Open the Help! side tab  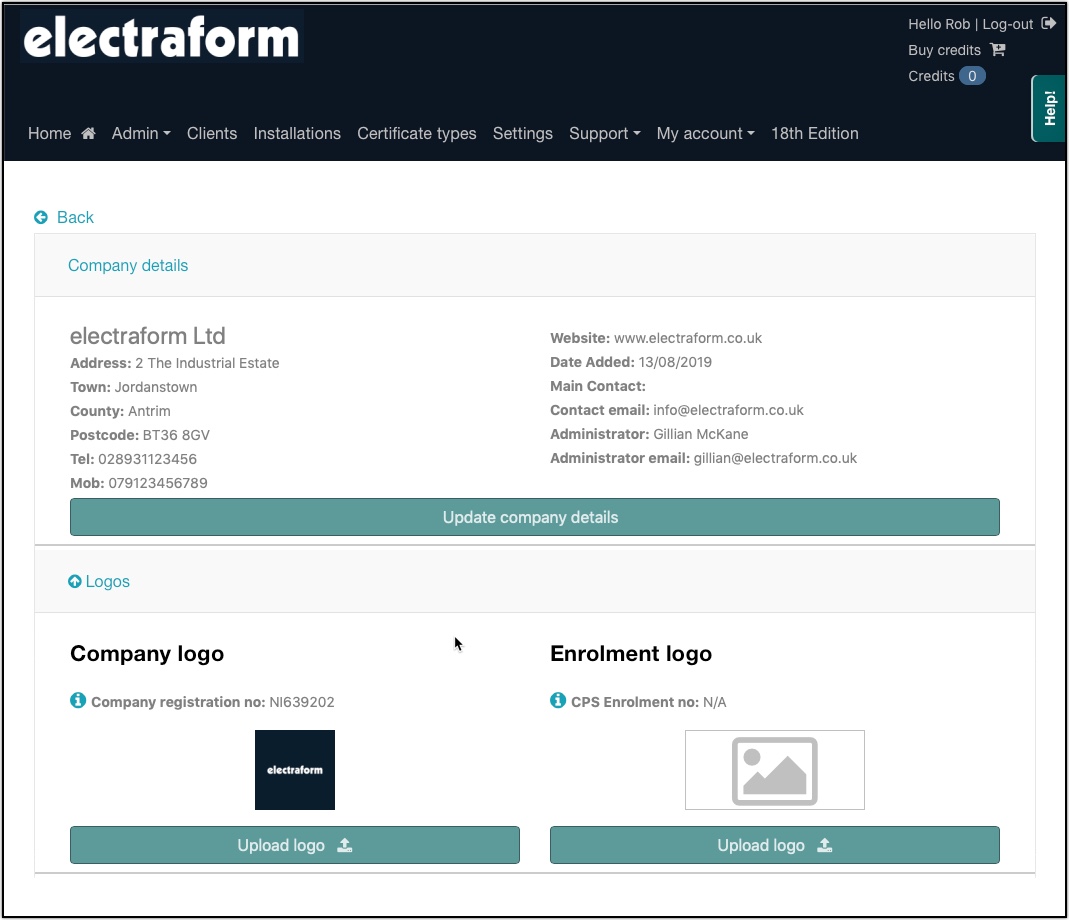(1049, 108)
